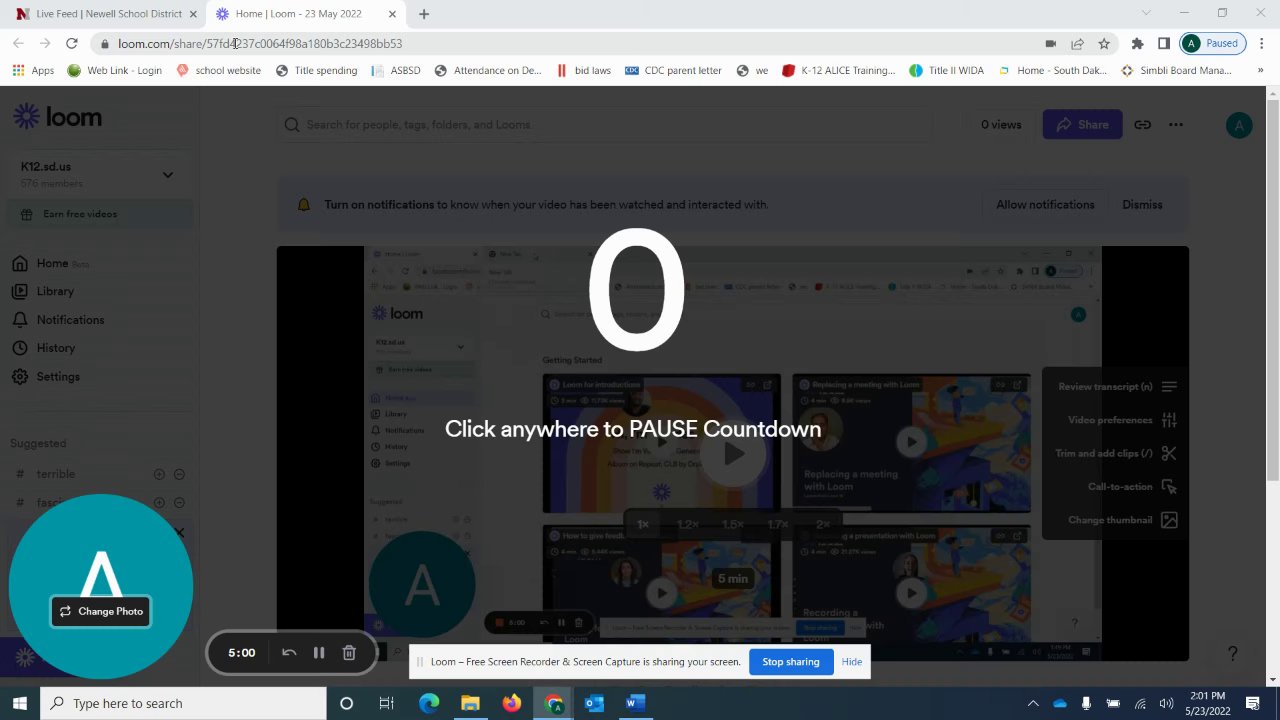
Task: Open Outlook from taskbar
Action: pos(594,703)
